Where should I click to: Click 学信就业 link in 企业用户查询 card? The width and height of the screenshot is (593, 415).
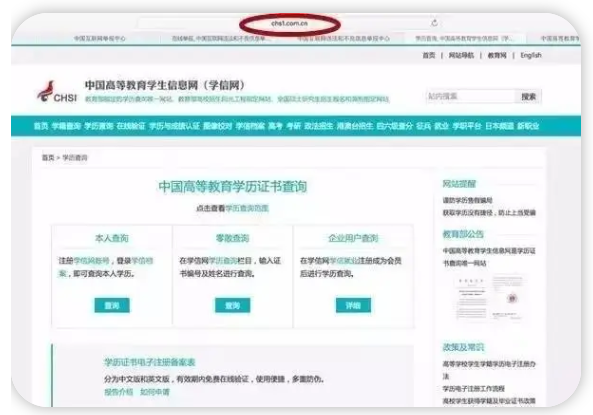[x=344, y=261]
